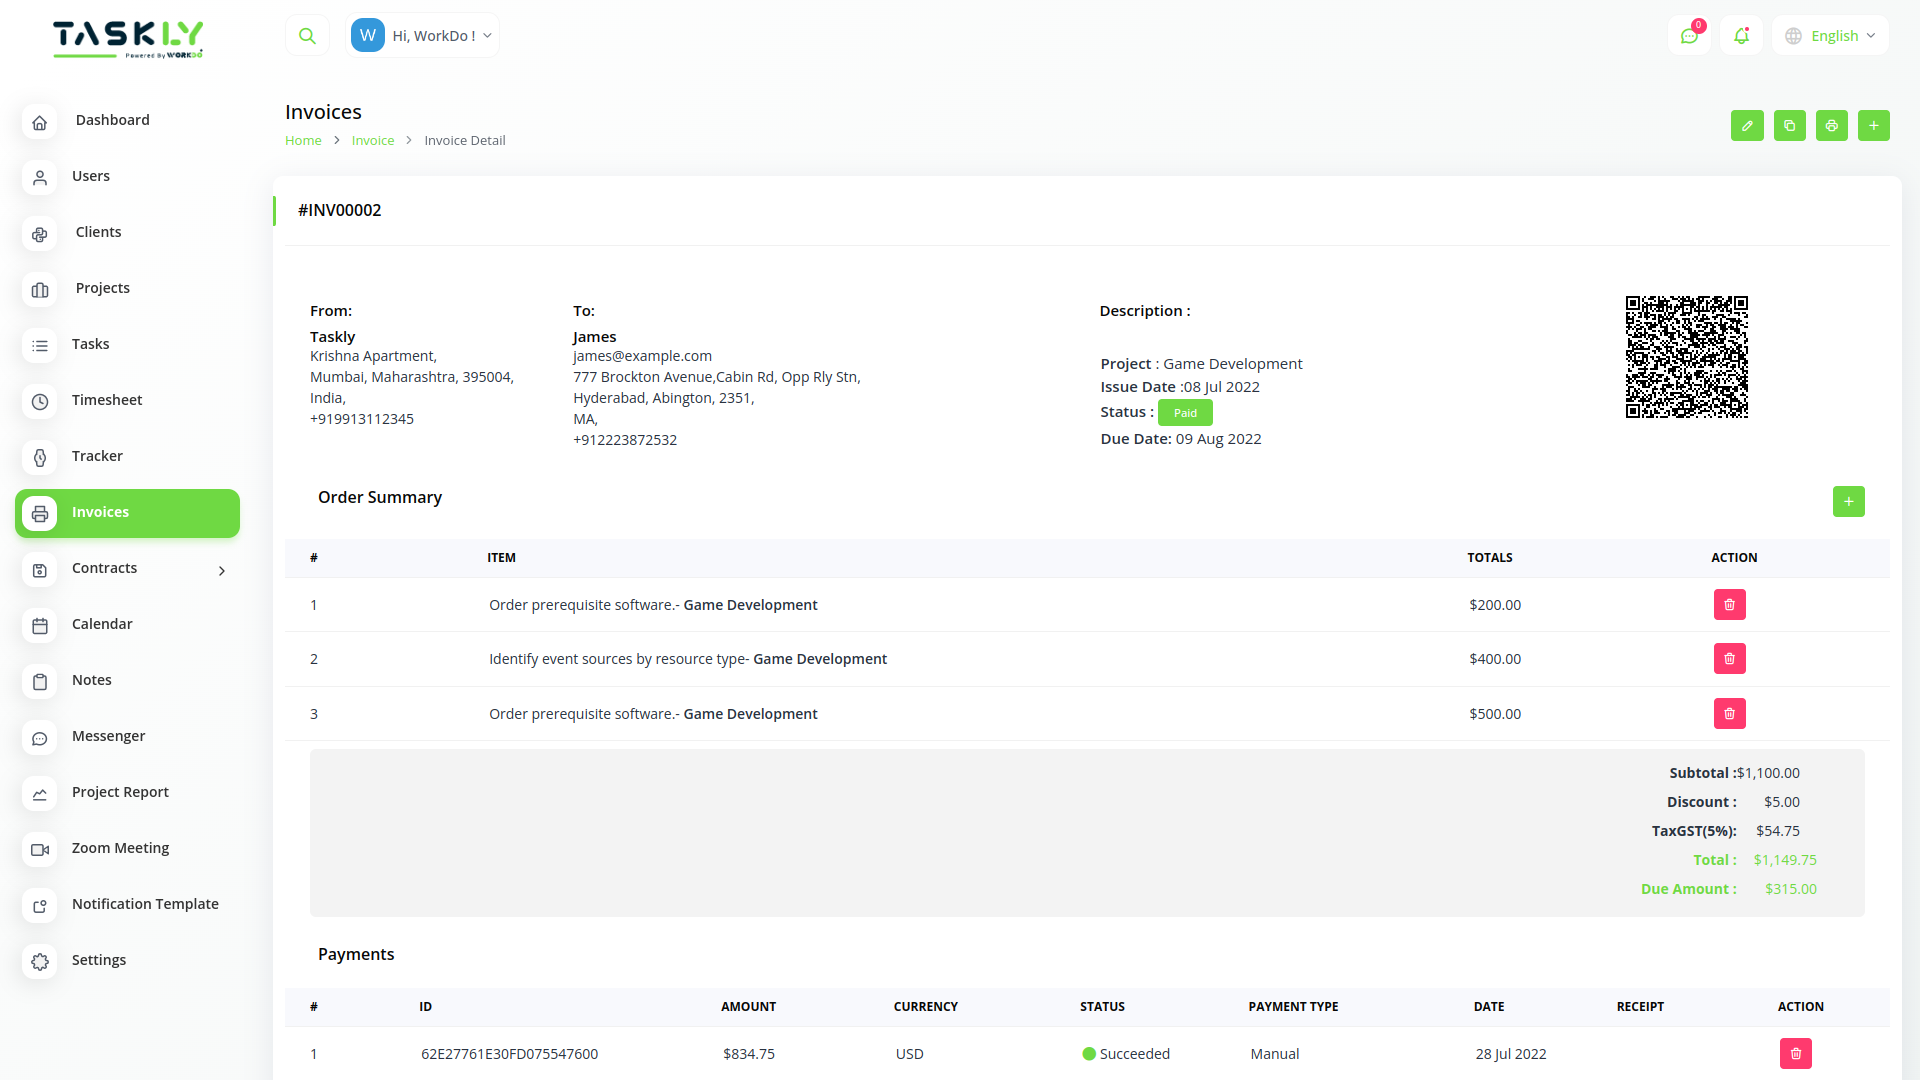1920x1080 pixels.
Task: Add new item to Order Summary
Action: point(1848,502)
